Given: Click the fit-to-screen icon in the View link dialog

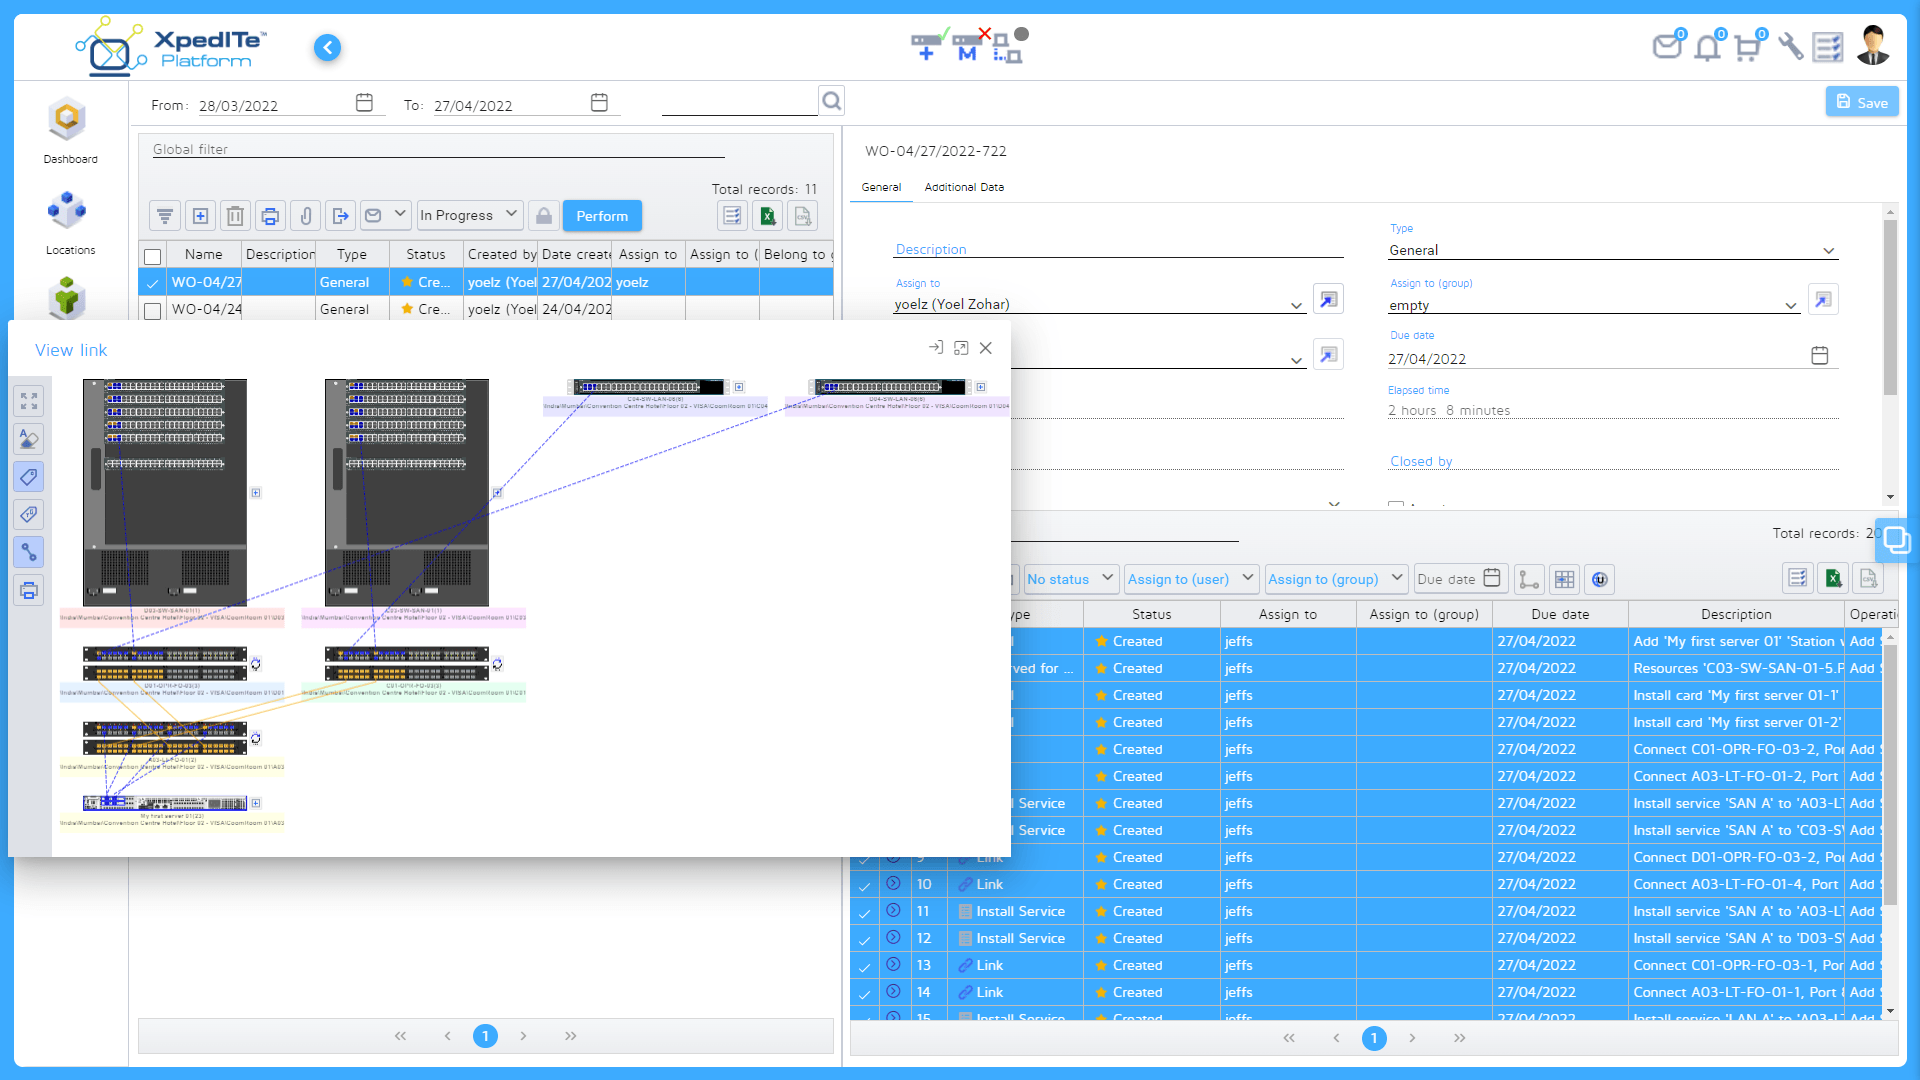Looking at the screenshot, I should [x=29, y=400].
